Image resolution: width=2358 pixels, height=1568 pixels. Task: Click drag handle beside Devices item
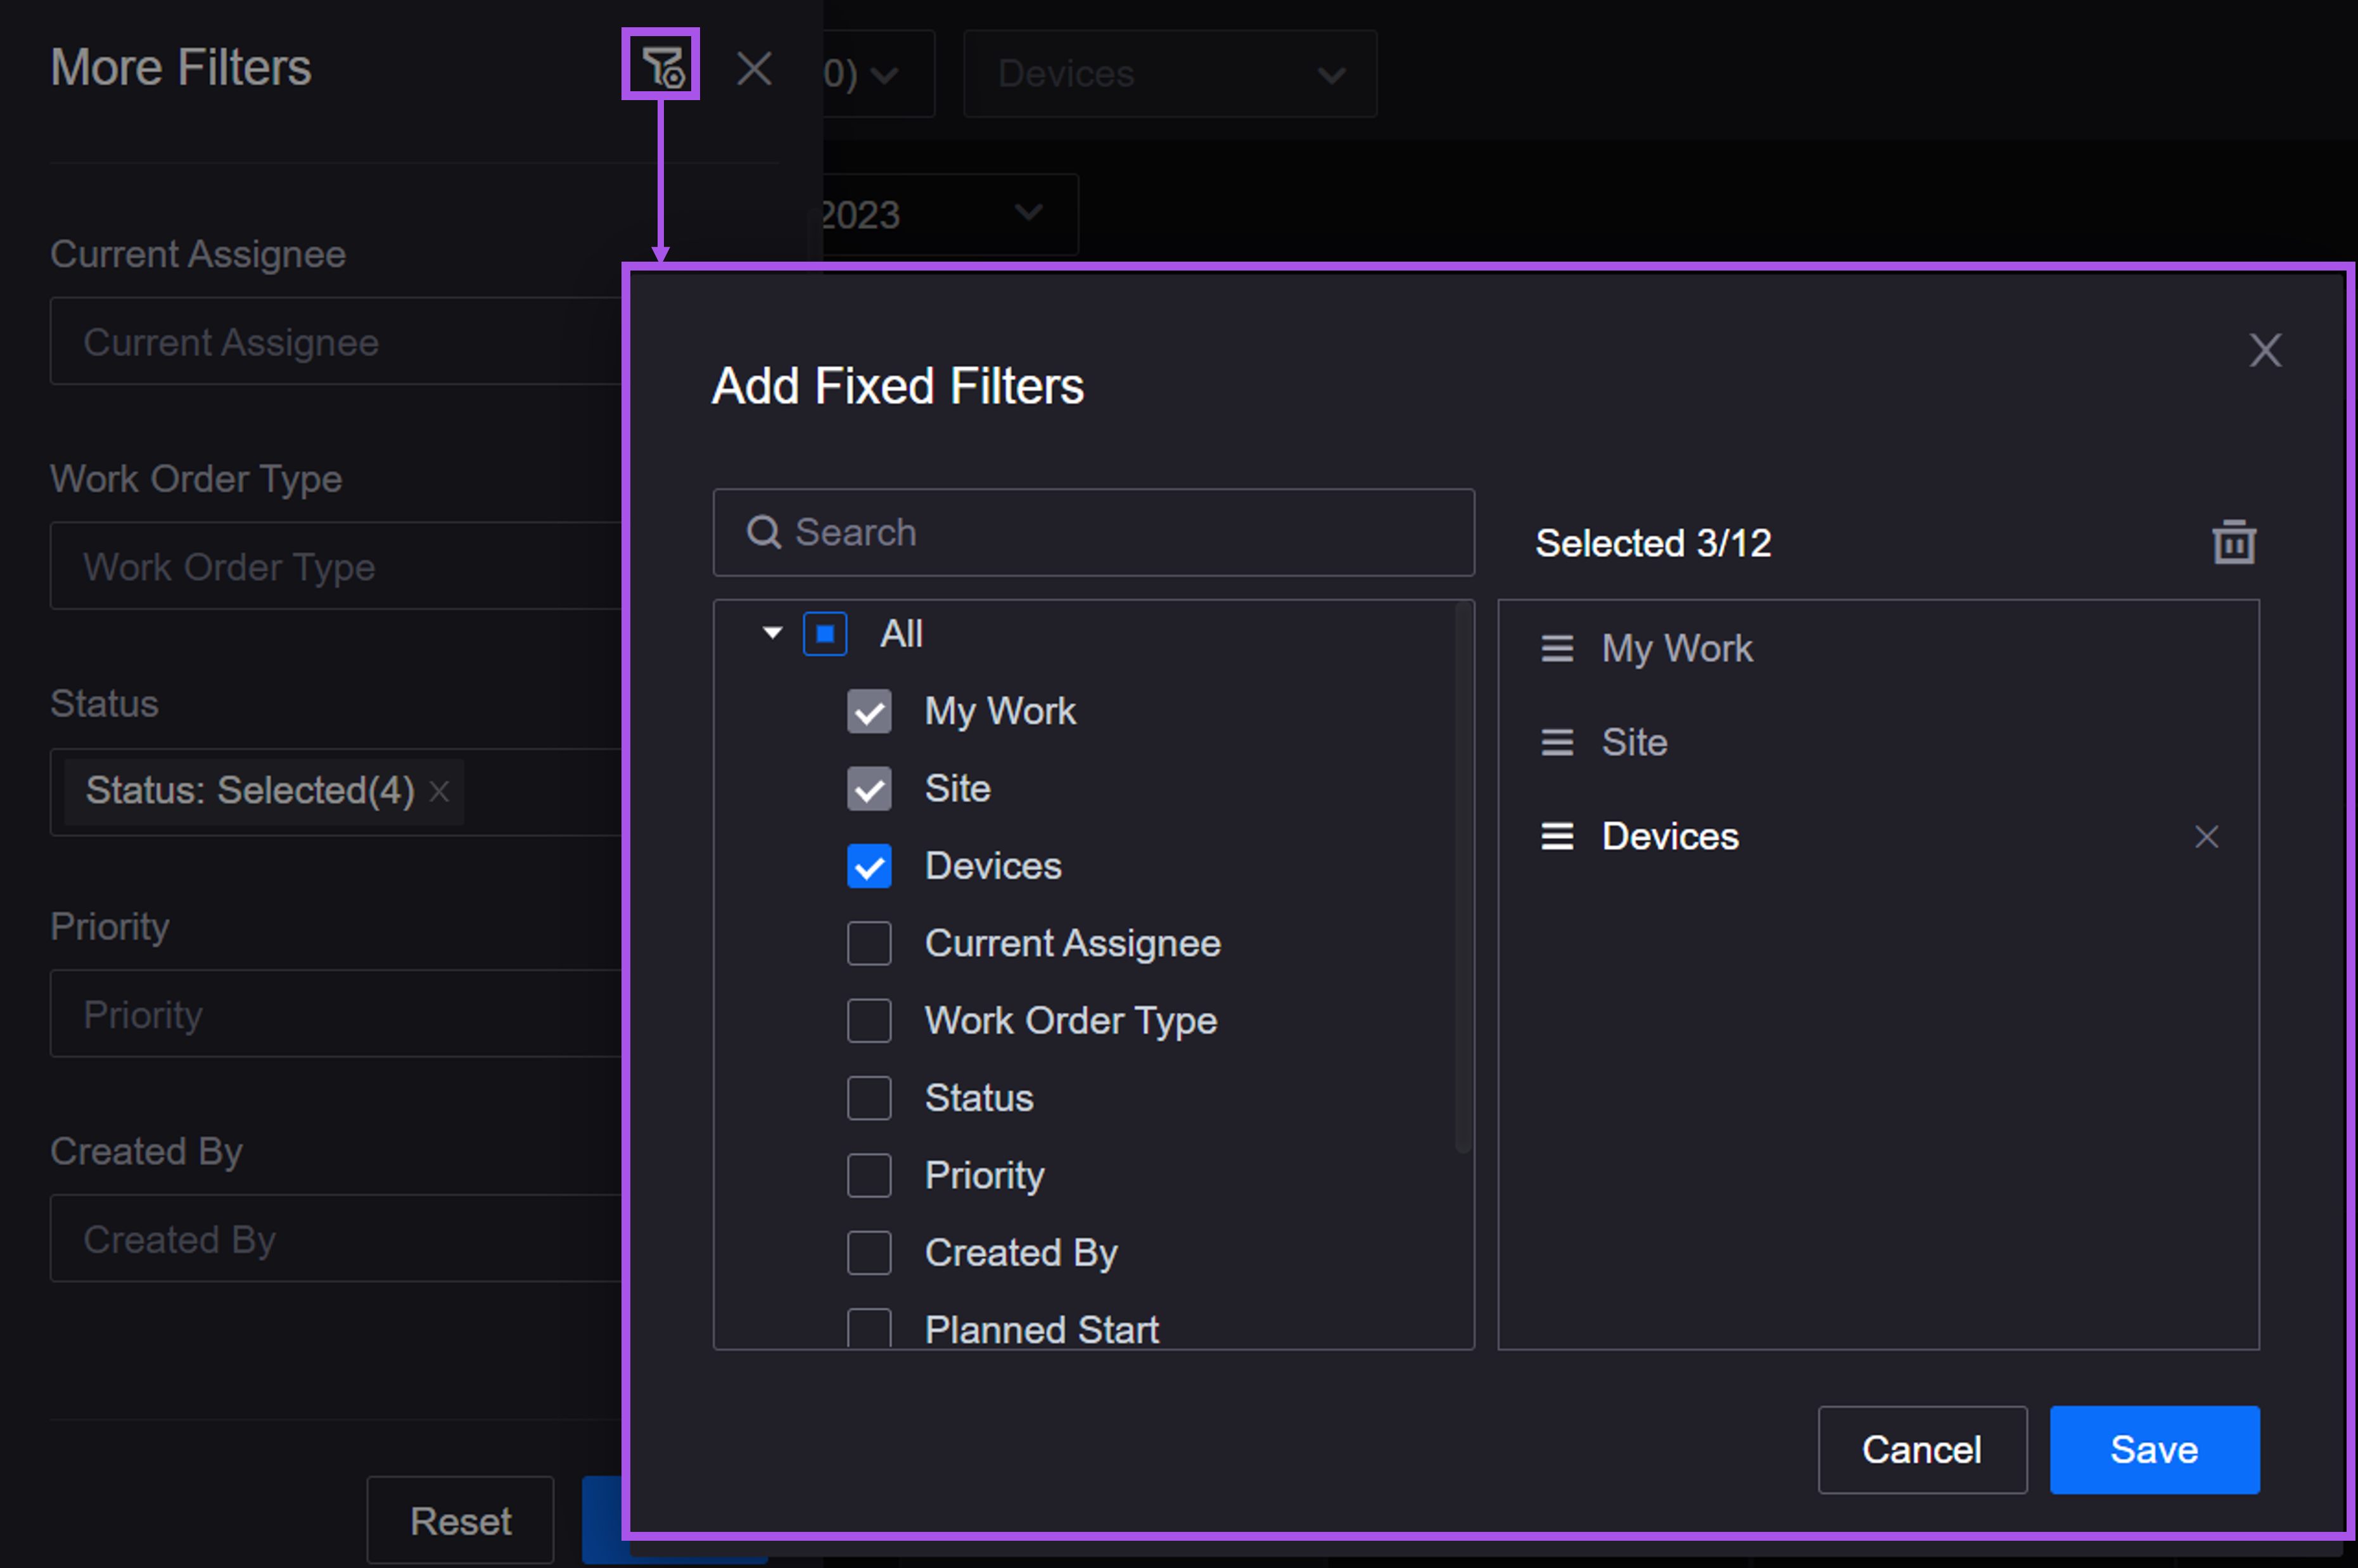1556,836
